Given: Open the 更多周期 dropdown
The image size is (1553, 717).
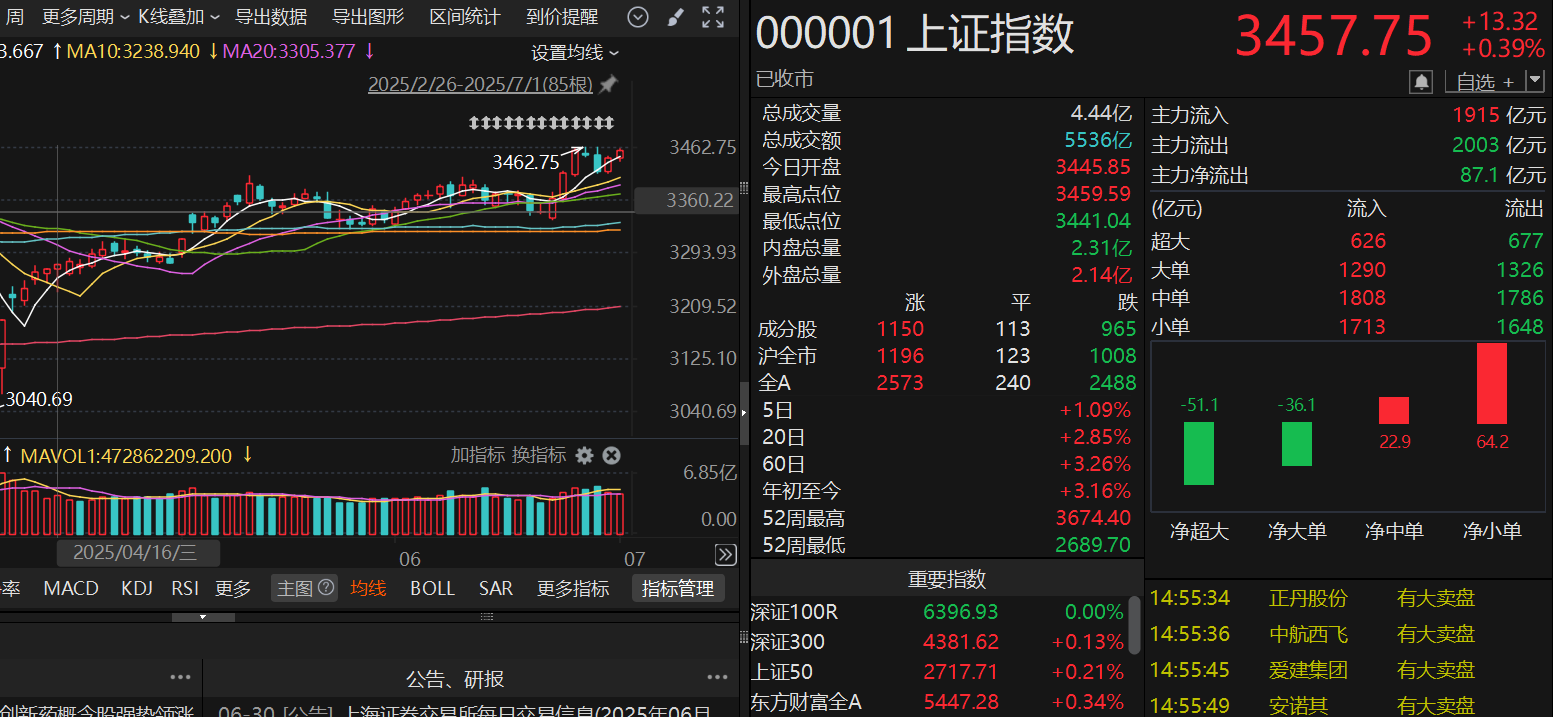Looking at the screenshot, I should pyautogui.click(x=77, y=17).
